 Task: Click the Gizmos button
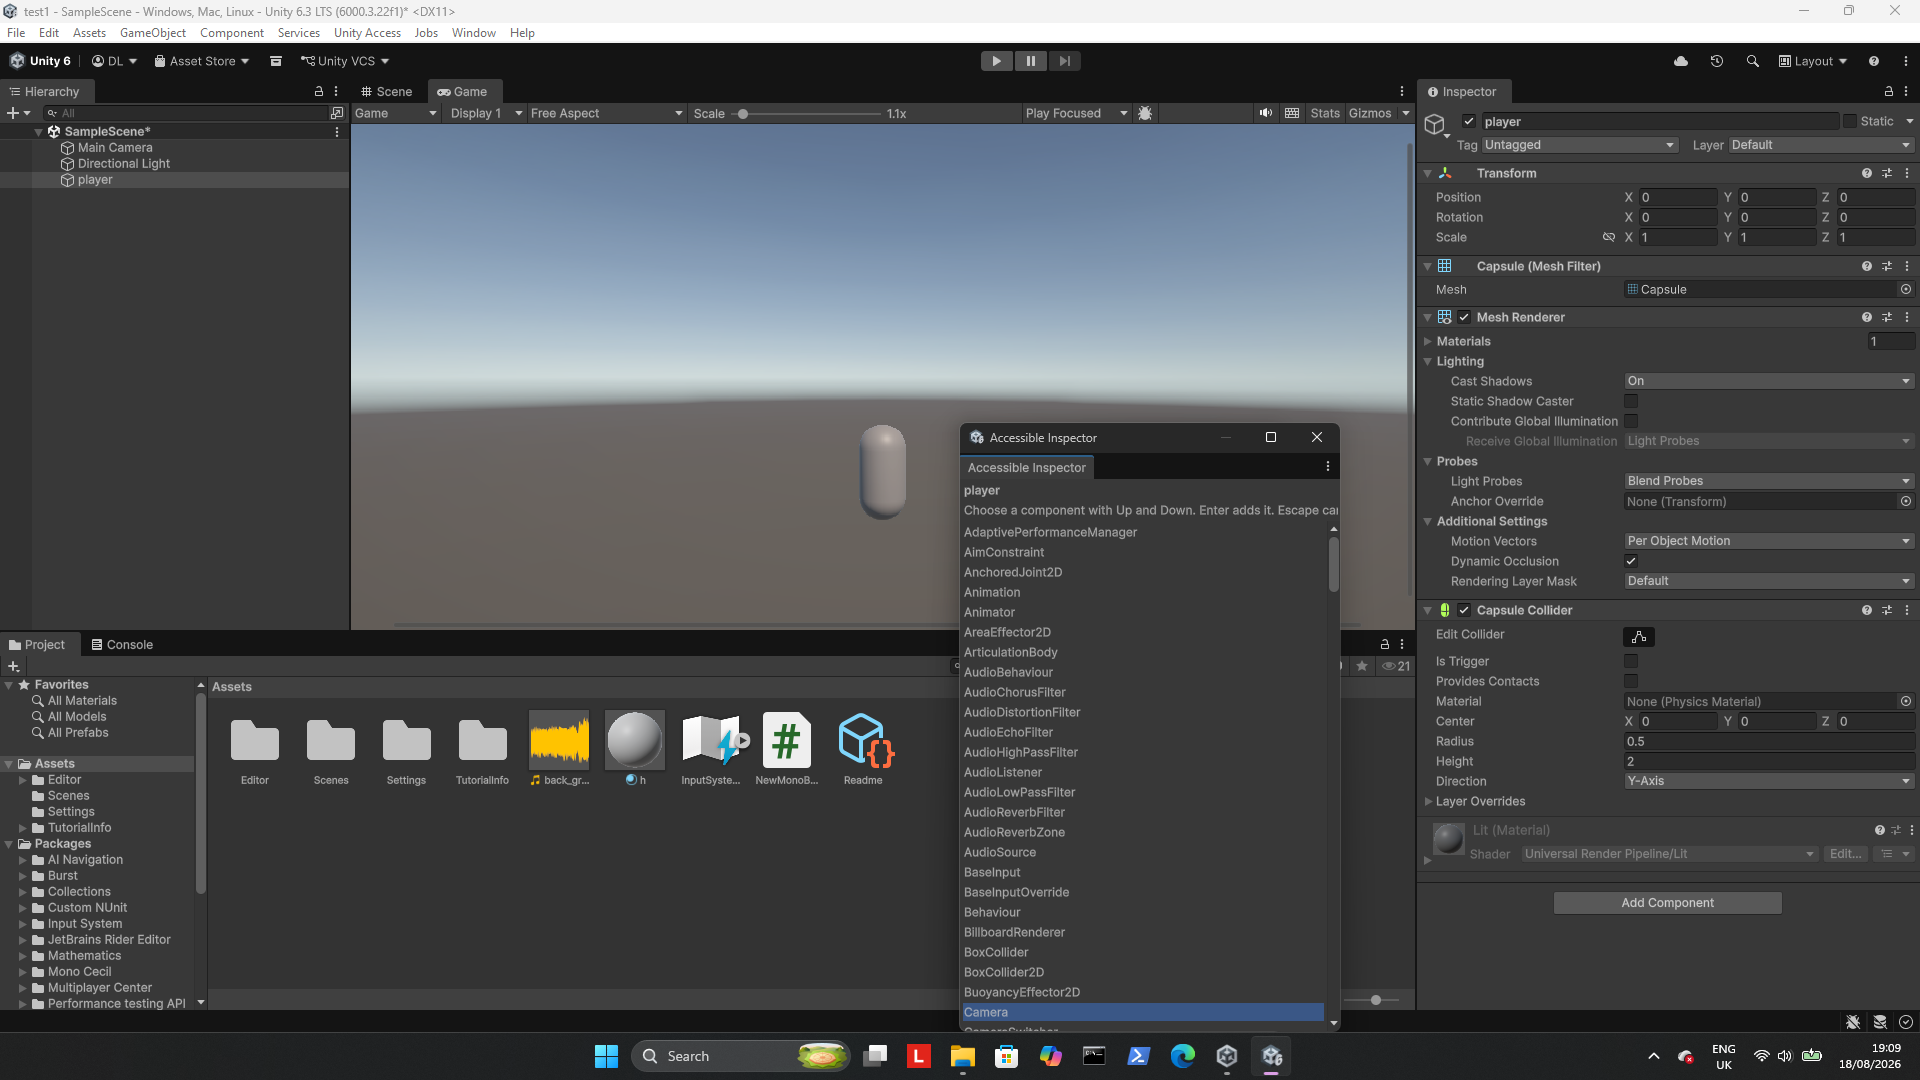[1370, 113]
